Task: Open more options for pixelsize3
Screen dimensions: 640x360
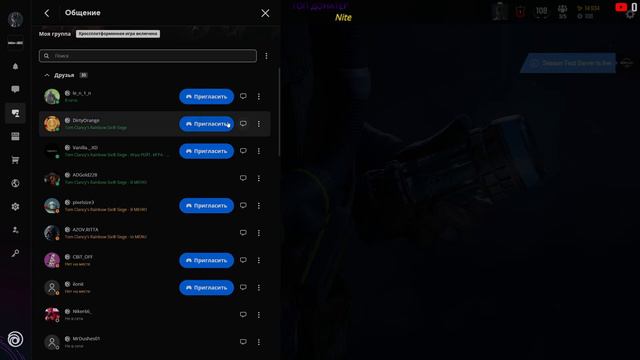Action: (x=259, y=206)
